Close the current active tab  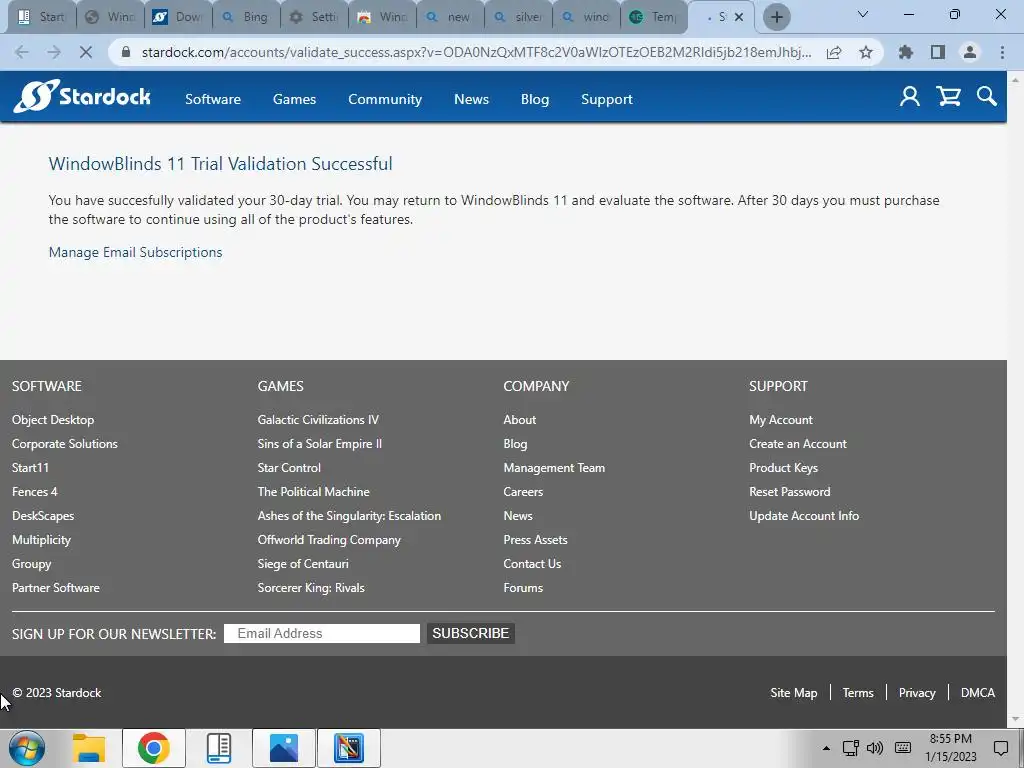739,17
